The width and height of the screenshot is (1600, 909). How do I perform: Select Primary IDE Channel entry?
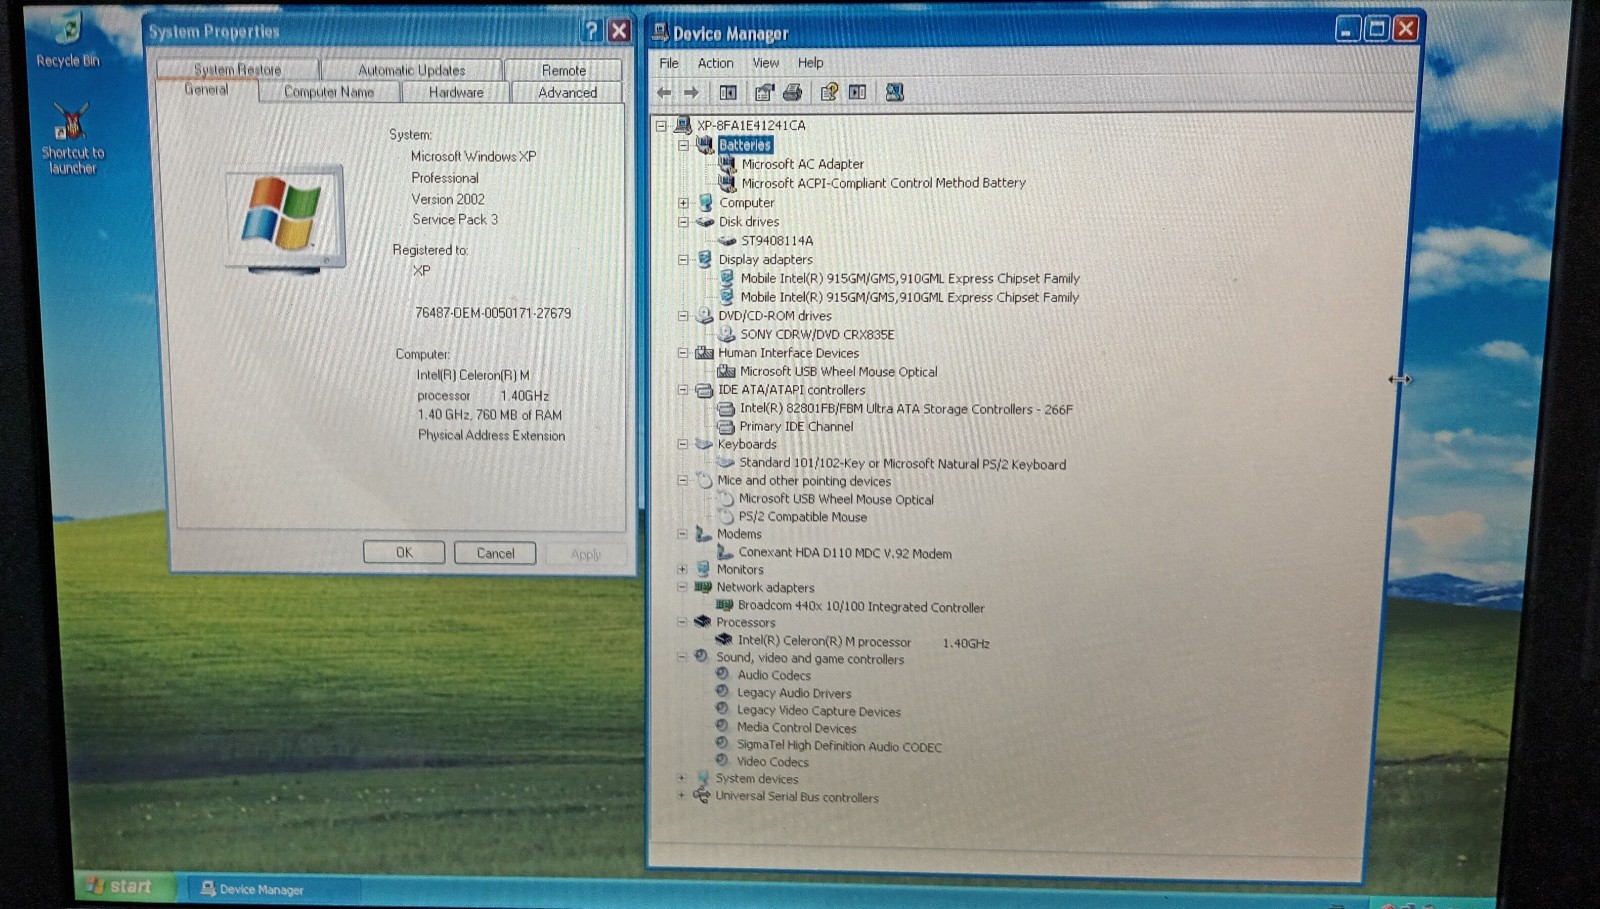(x=796, y=426)
